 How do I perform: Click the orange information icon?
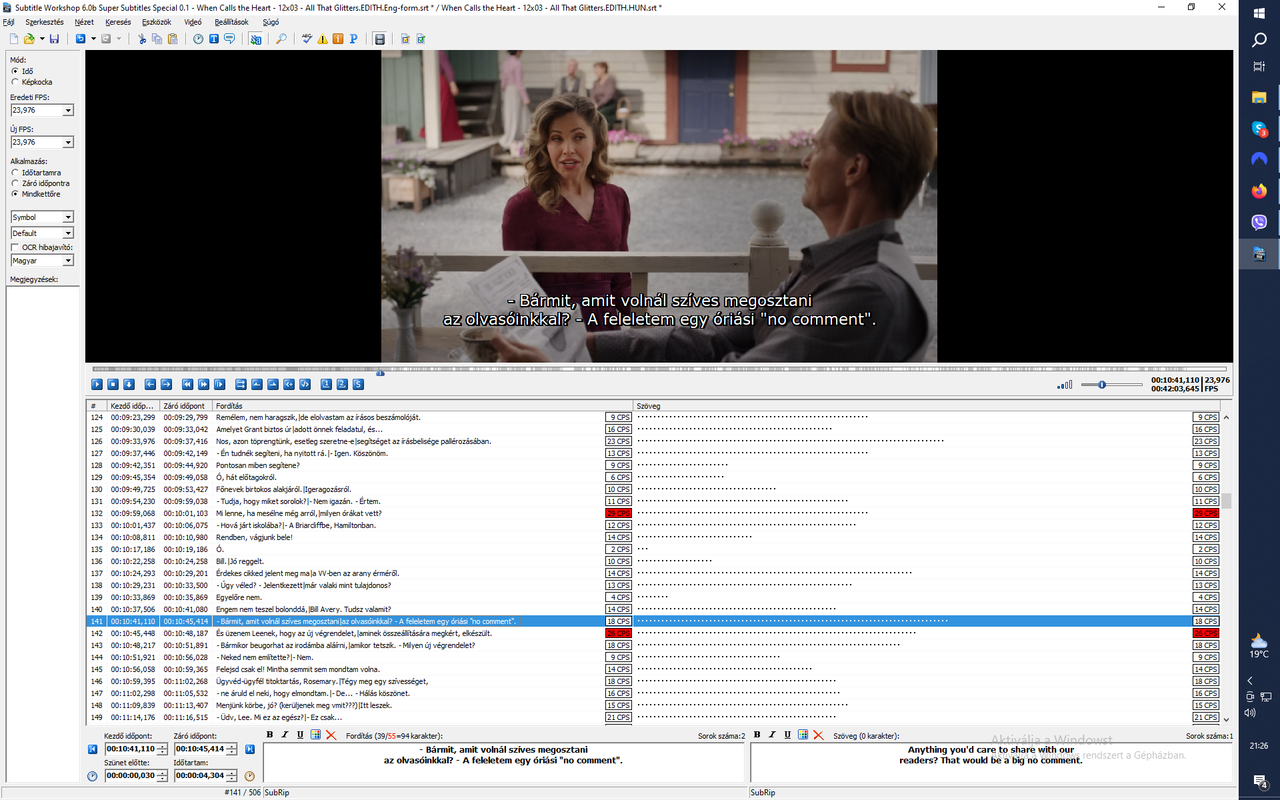(338, 39)
